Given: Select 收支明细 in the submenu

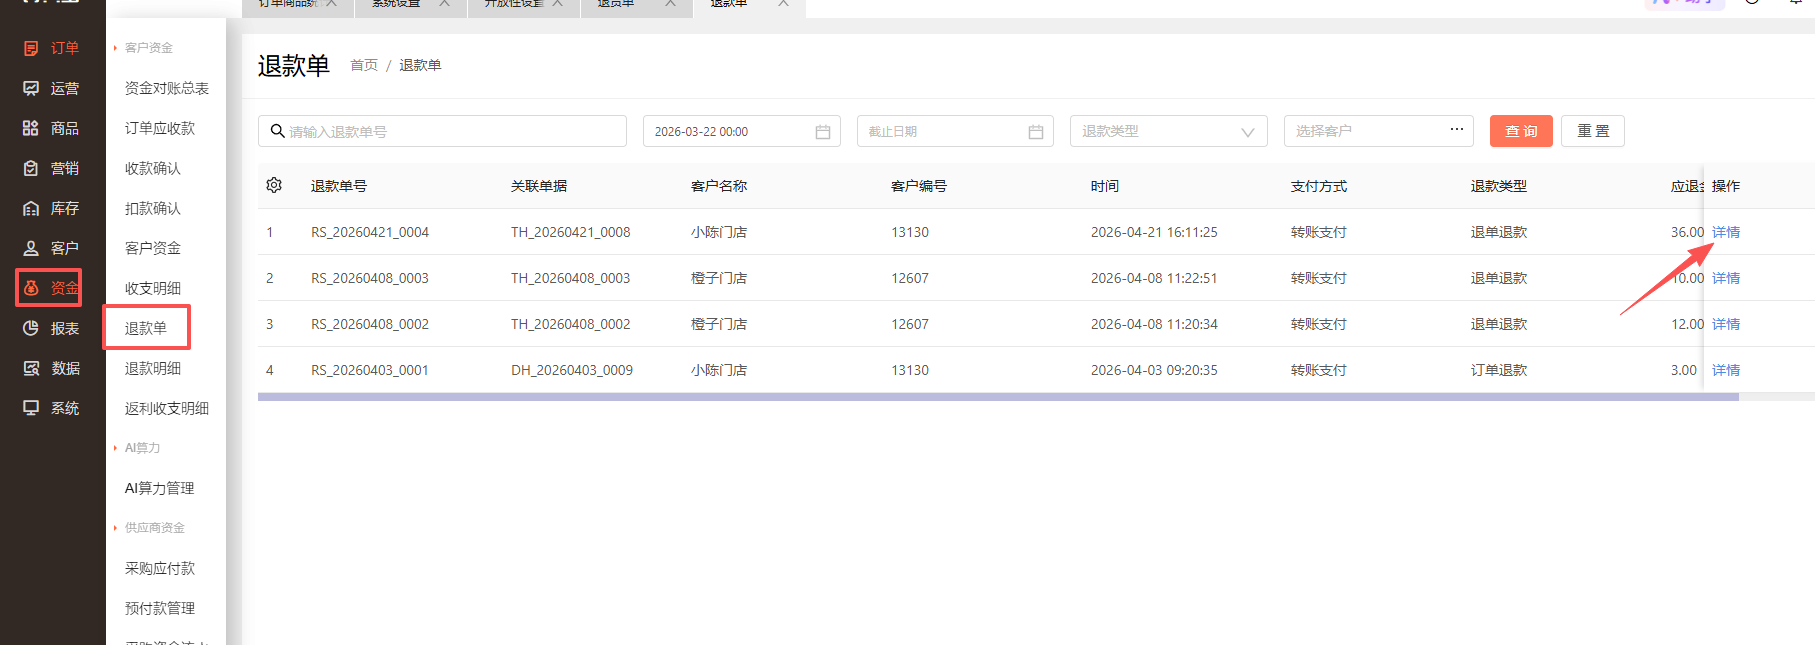Looking at the screenshot, I should point(153,288).
